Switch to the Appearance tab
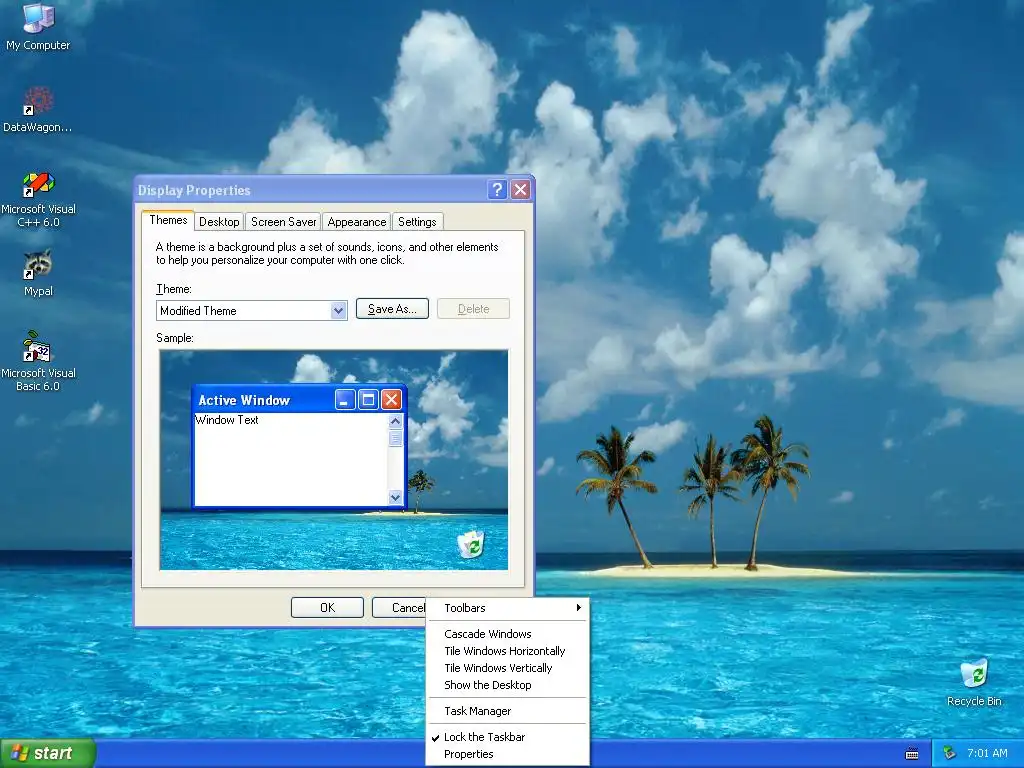Image resolution: width=1024 pixels, height=768 pixels. tap(357, 222)
